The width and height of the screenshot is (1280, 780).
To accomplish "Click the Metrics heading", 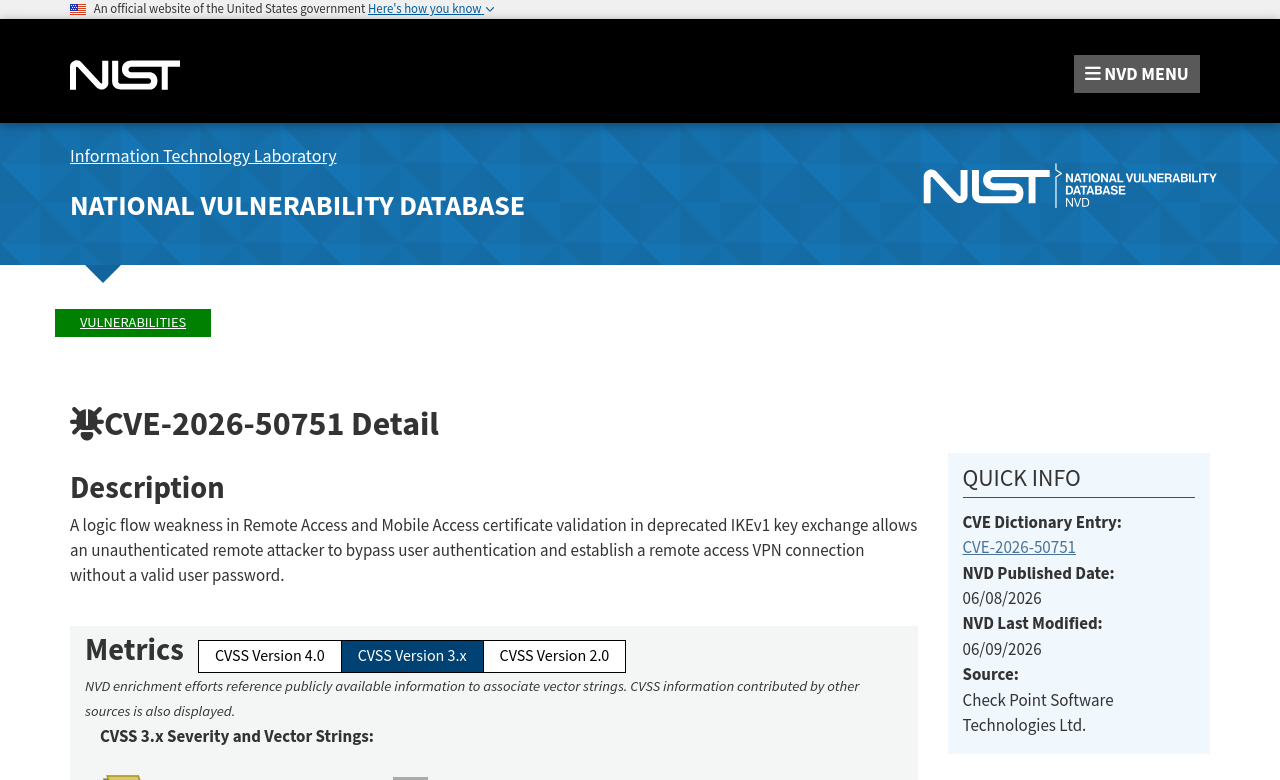I will tap(134, 650).
